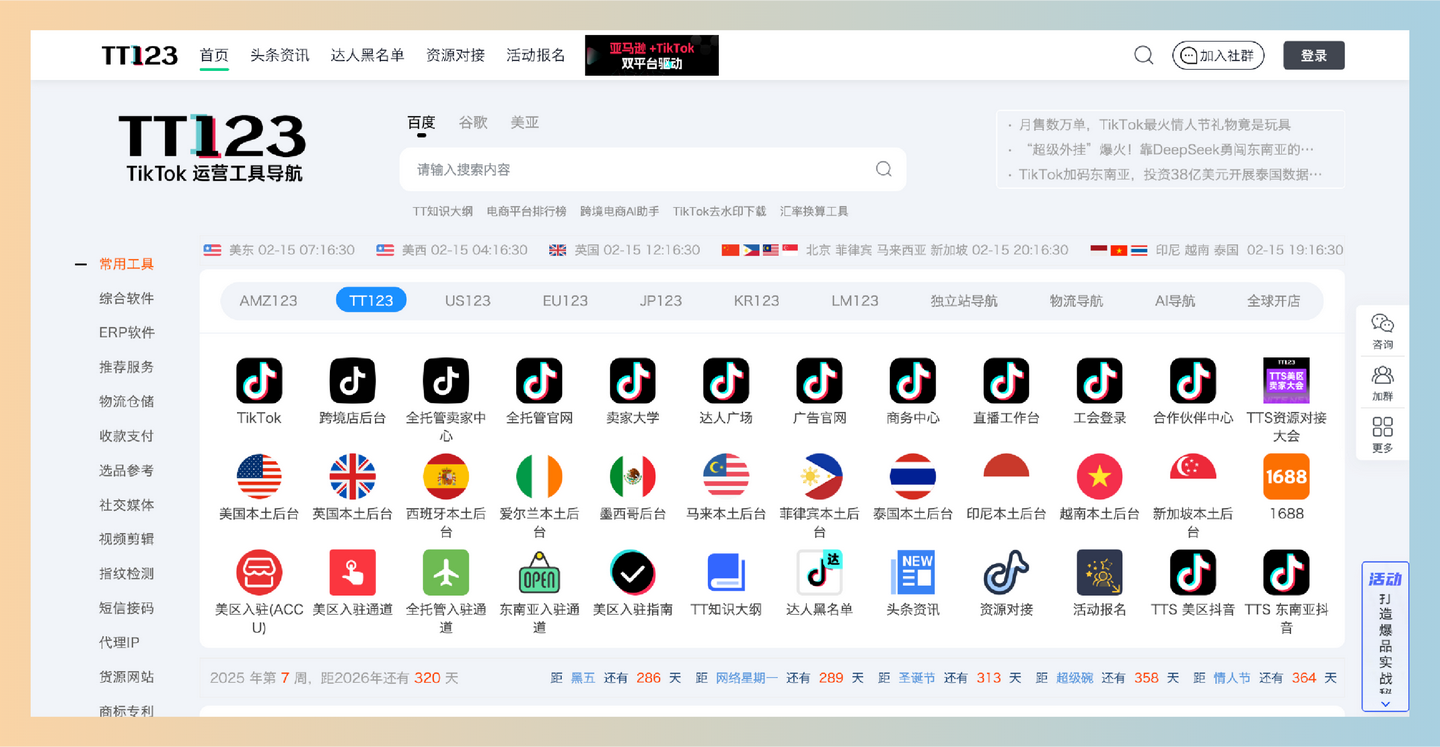1440x747 pixels.
Task: Click the 美区入驻通道 finger icon
Action: click(x=352, y=572)
